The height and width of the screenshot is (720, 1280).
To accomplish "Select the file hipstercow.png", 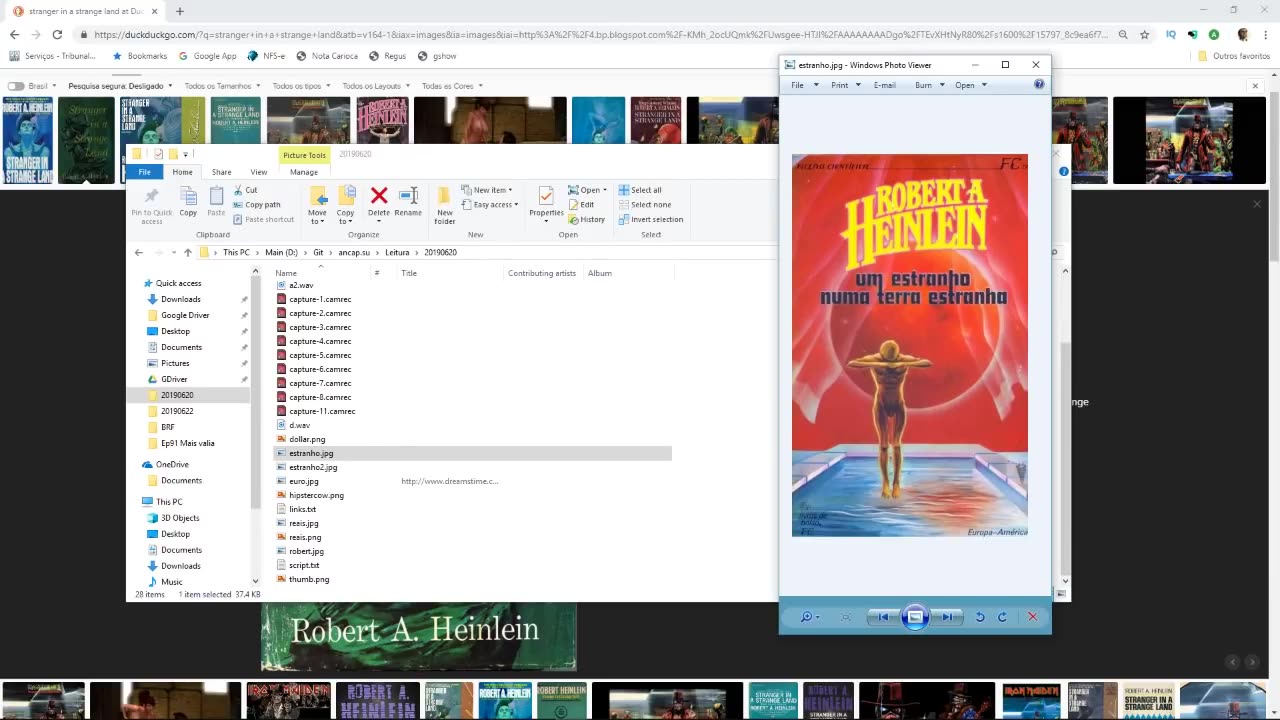I will [316, 495].
